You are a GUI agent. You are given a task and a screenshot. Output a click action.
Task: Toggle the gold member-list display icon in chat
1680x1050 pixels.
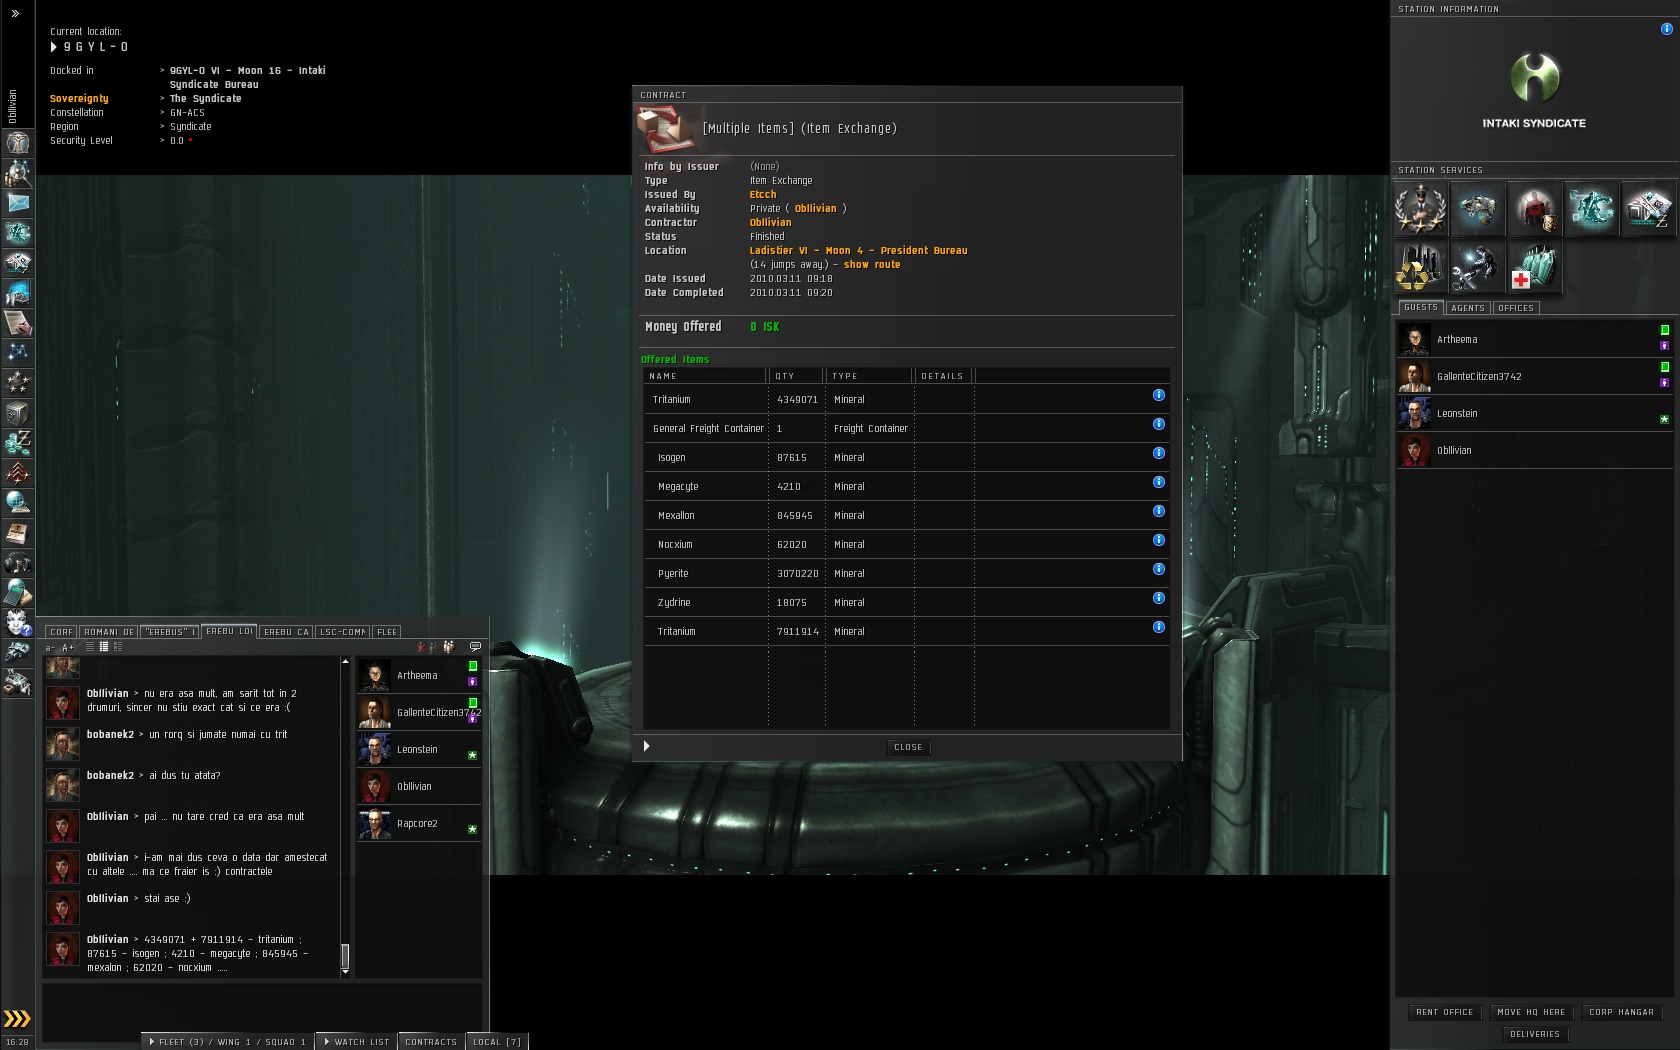449,647
